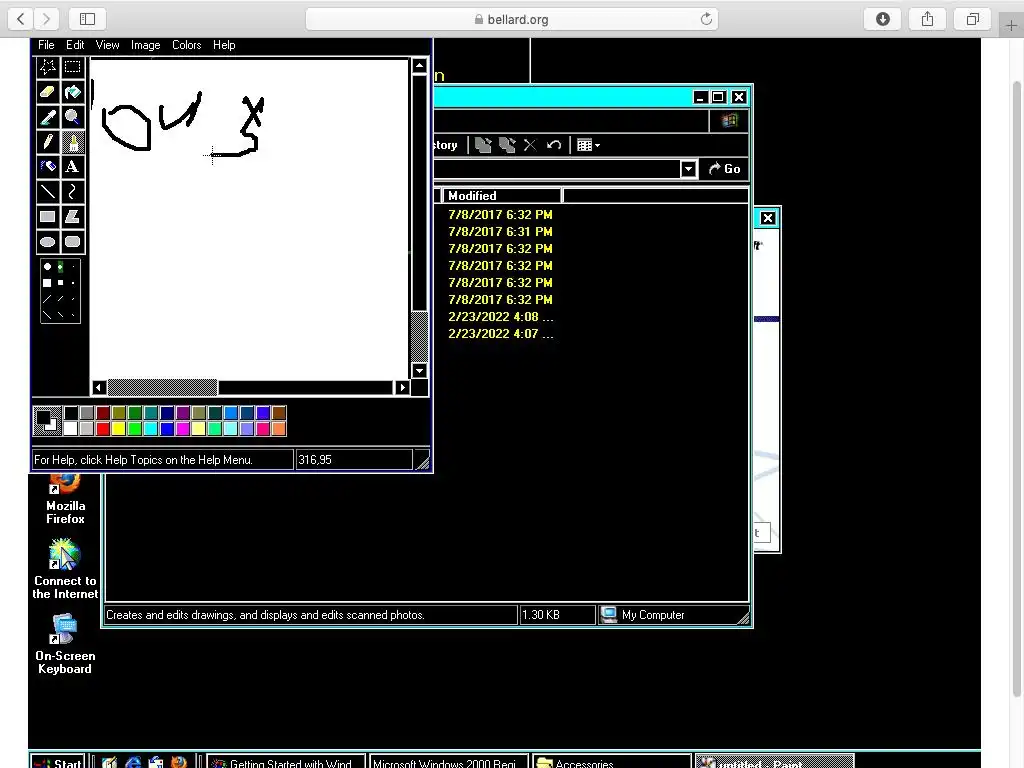1024x768 pixels.
Task: Pick the Eraser tool in Paint
Action: pos(48,91)
